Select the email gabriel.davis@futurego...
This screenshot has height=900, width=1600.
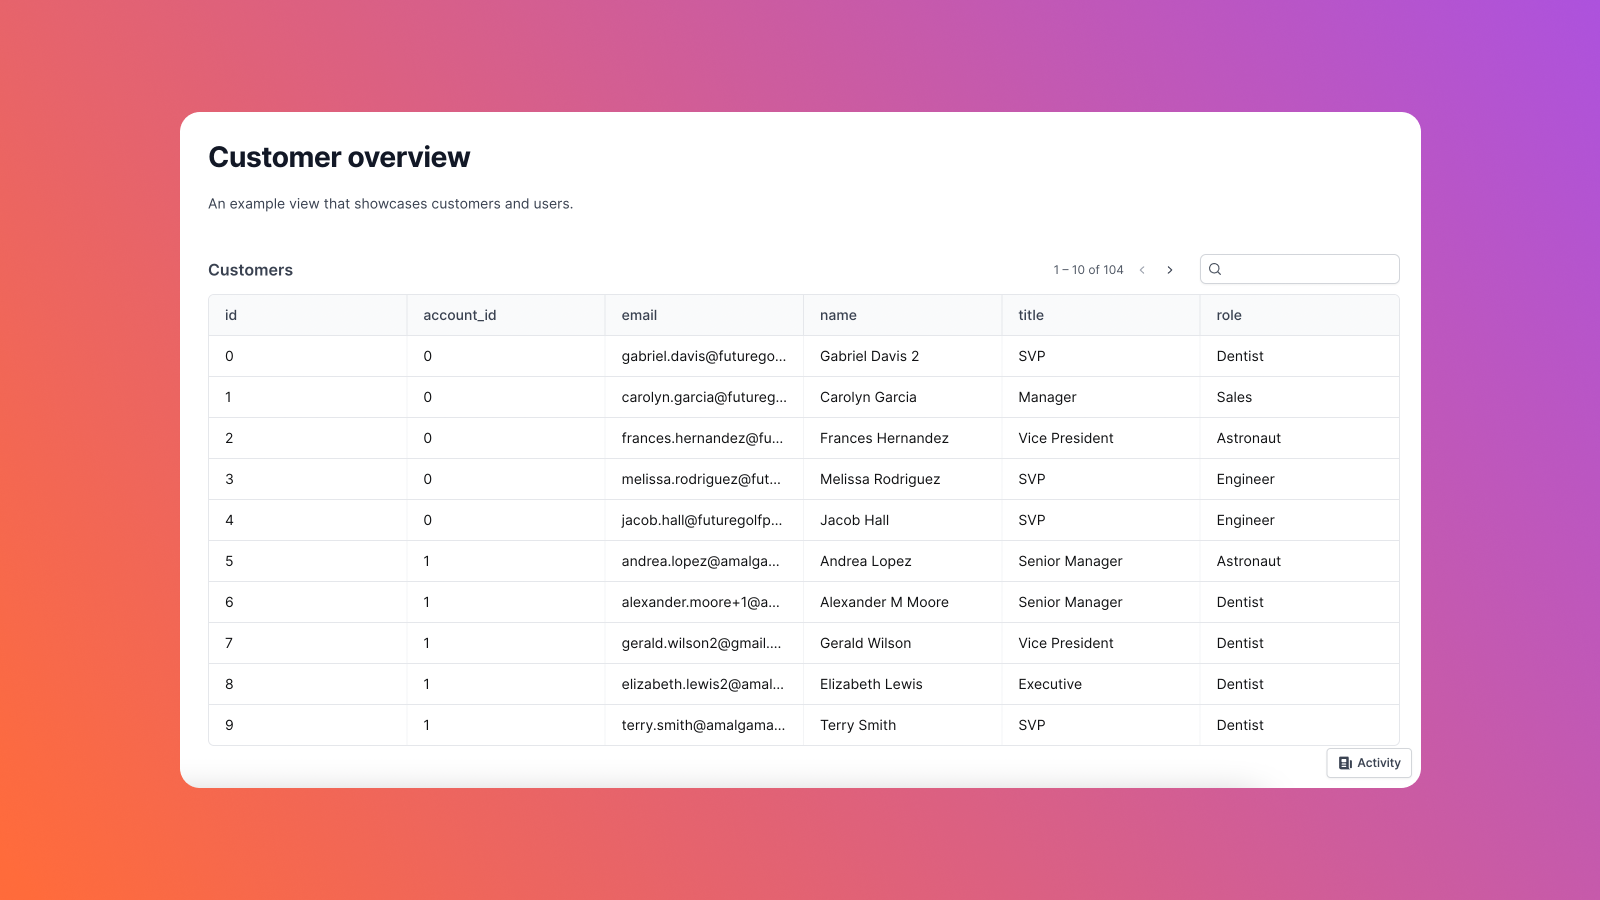704,356
